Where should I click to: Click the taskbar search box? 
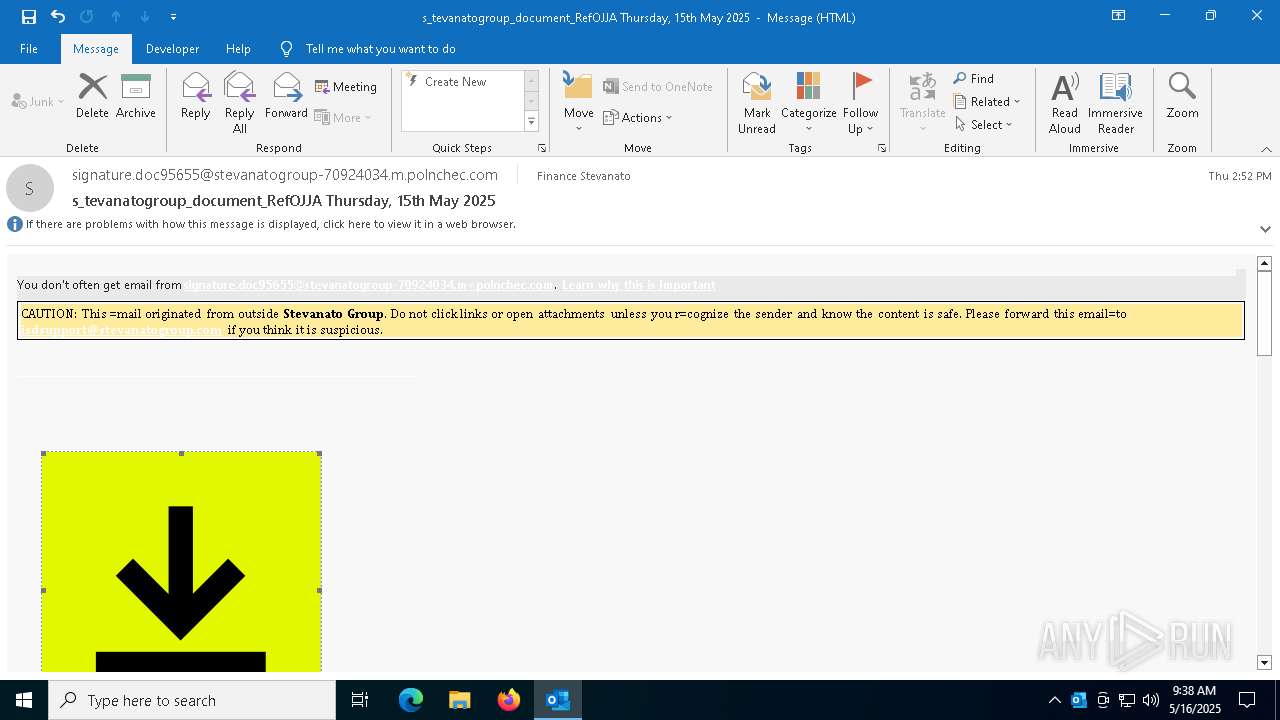pos(192,700)
